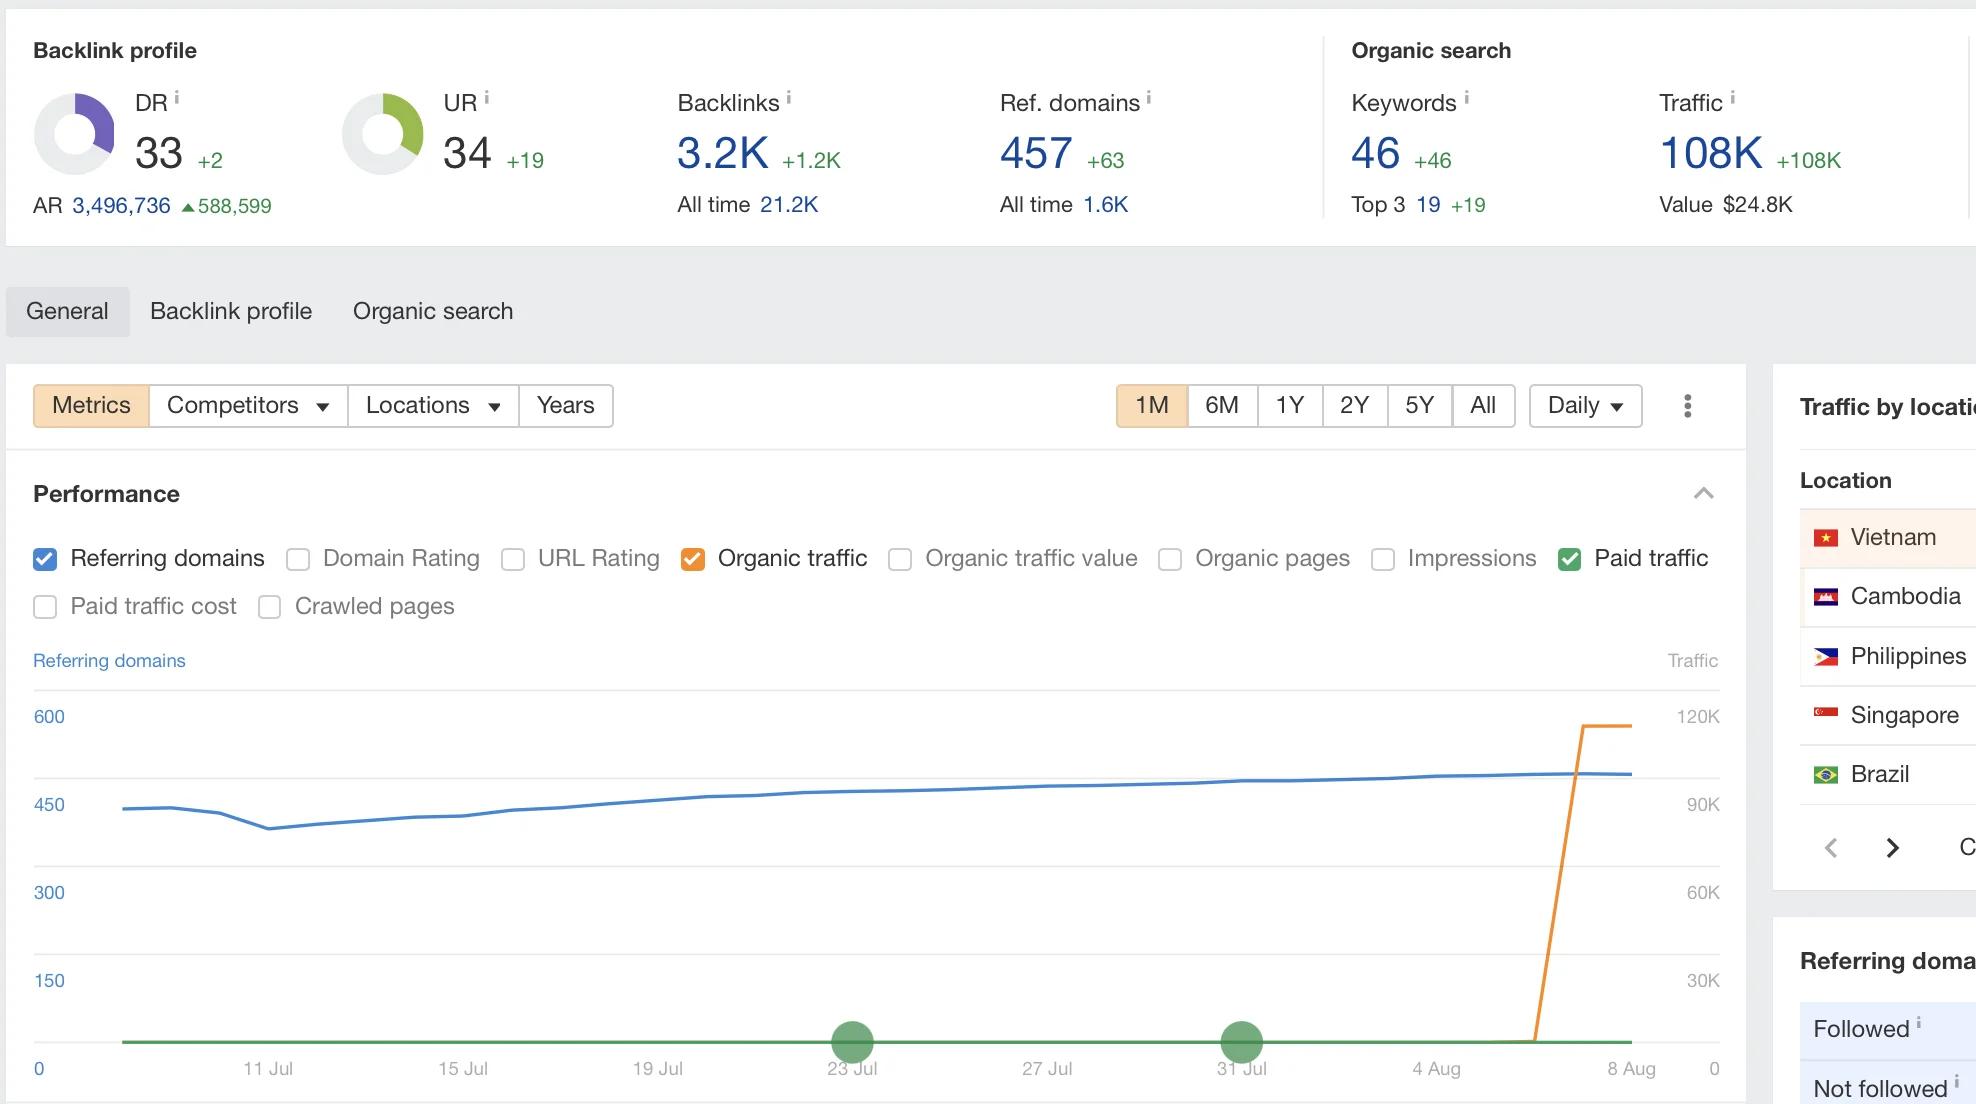Viewport: 1976px width, 1104px height.
Task: Open Ref. domains 457 link
Action: coord(1036,154)
